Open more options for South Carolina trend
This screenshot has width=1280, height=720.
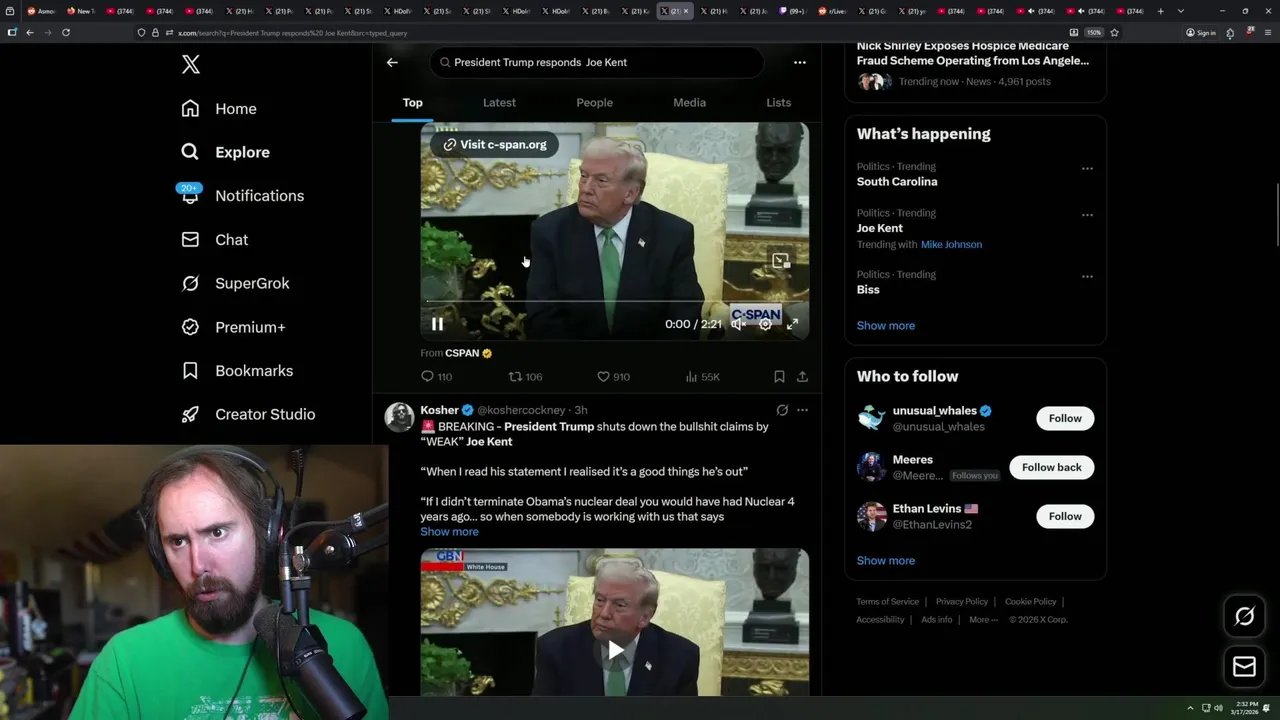pyautogui.click(x=1087, y=169)
